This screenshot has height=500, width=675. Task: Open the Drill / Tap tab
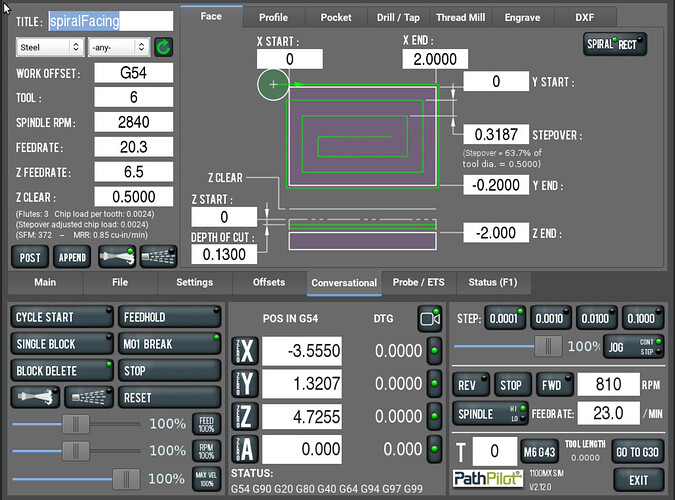click(398, 17)
